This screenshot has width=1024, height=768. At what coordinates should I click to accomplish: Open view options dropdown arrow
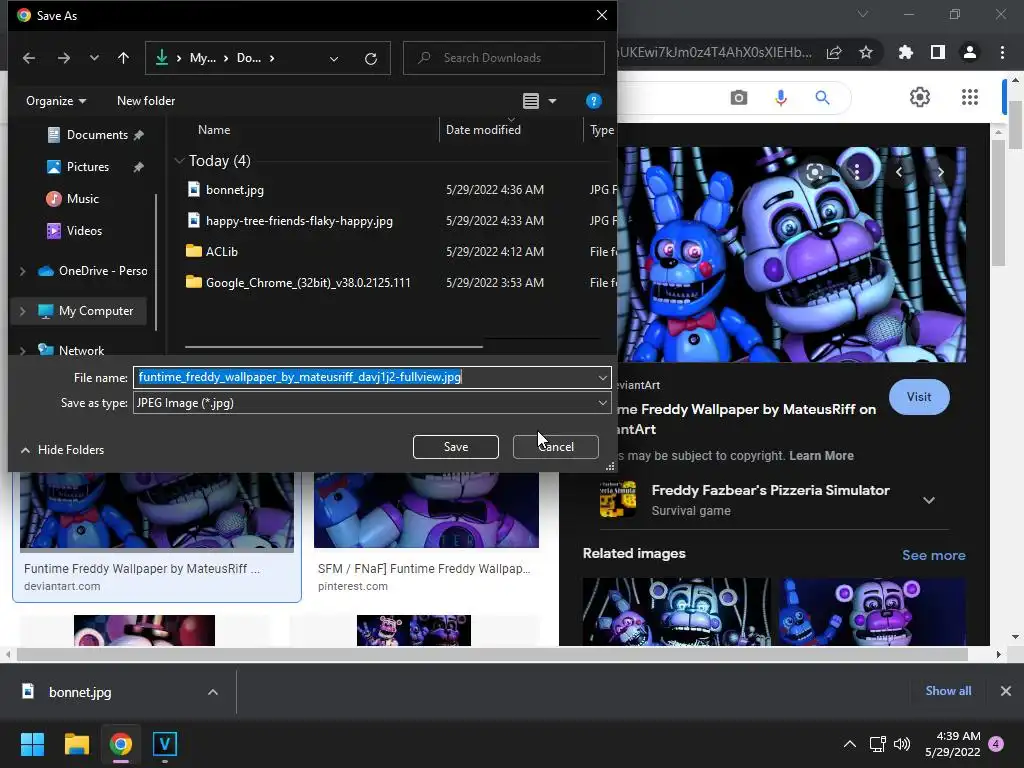tap(552, 101)
